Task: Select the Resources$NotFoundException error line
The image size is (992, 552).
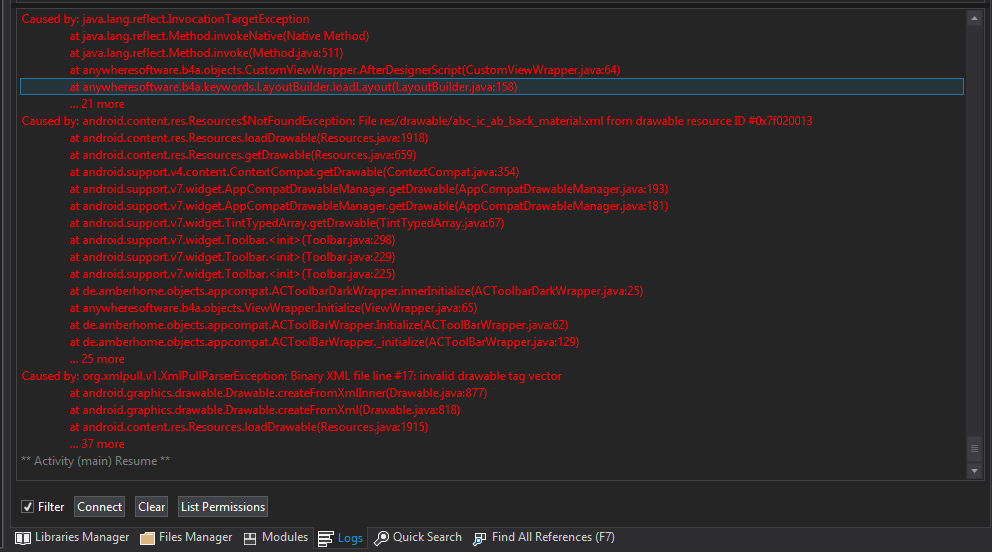Action: click(416, 121)
